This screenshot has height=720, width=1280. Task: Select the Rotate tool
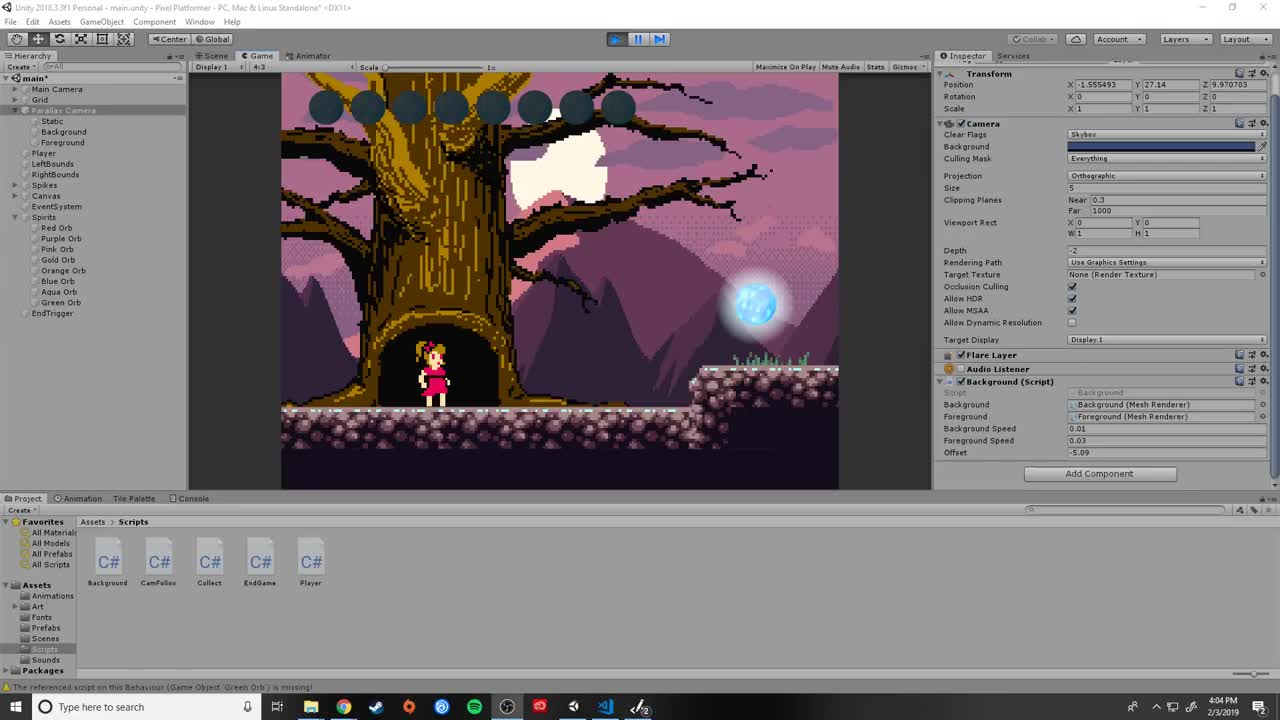pos(59,39)
